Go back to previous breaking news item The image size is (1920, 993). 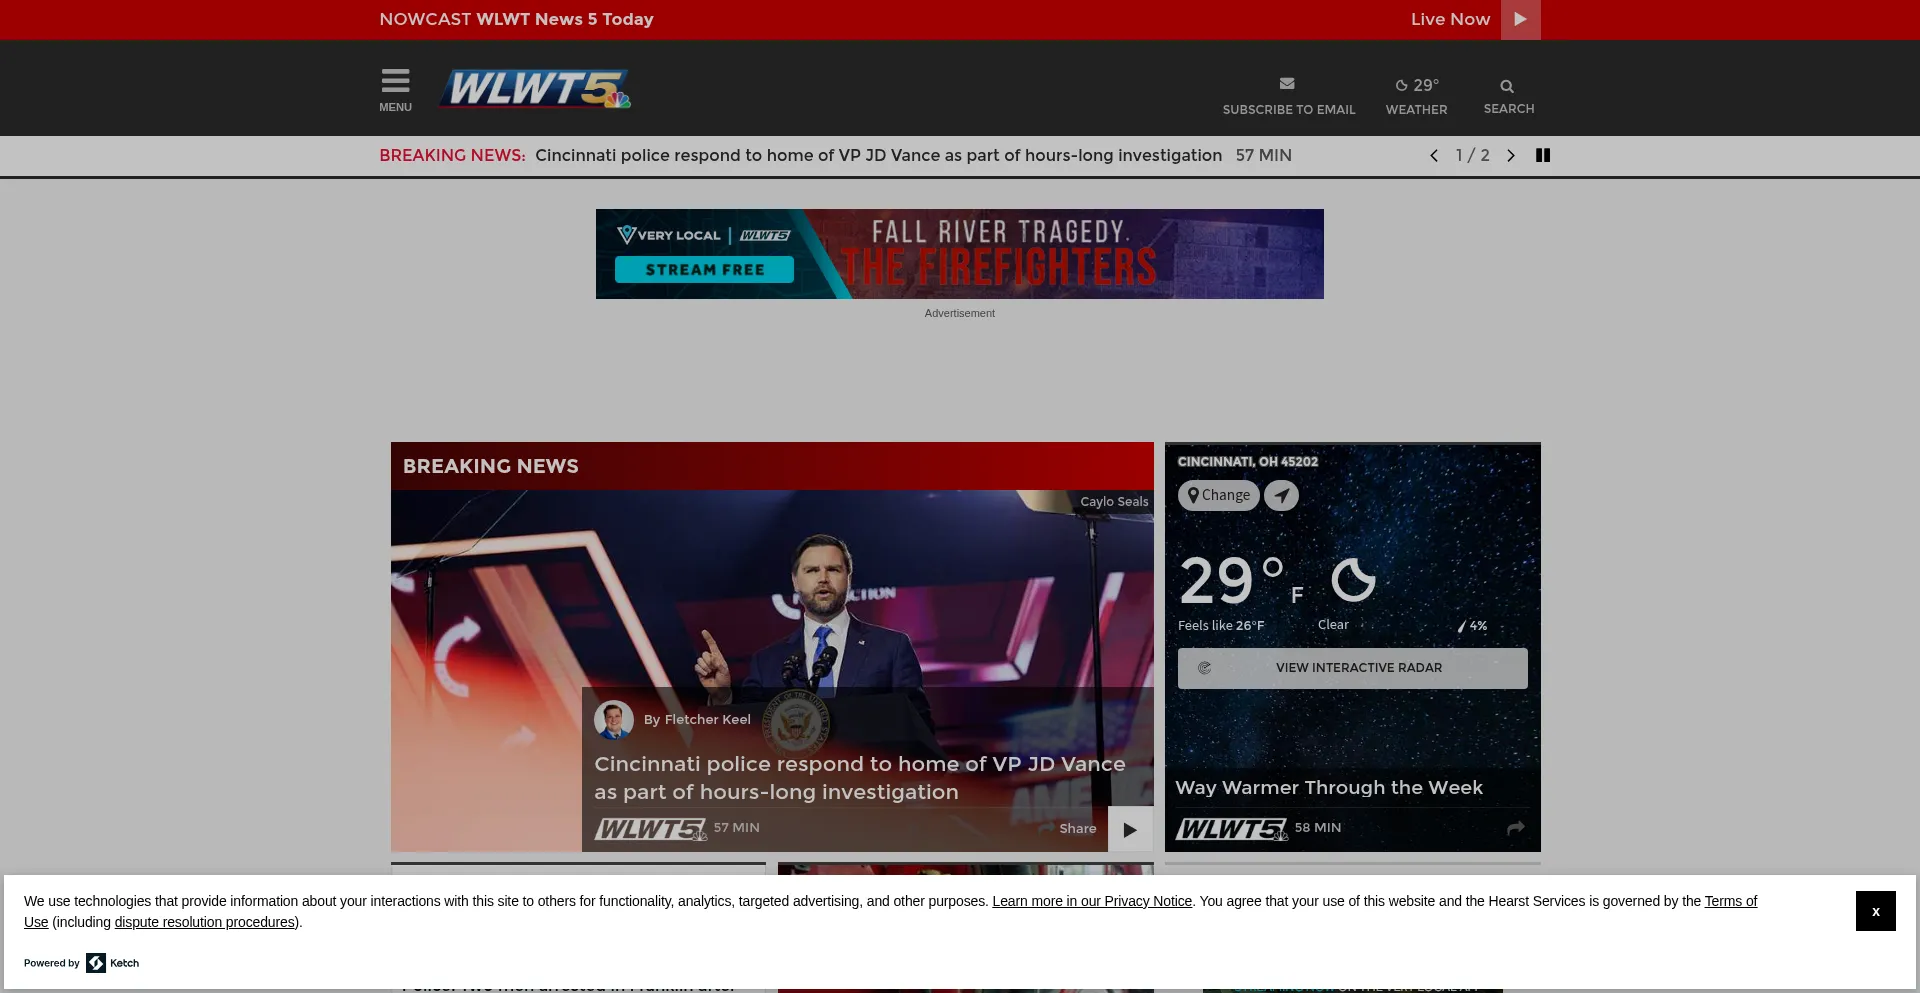coord(1433,155)
